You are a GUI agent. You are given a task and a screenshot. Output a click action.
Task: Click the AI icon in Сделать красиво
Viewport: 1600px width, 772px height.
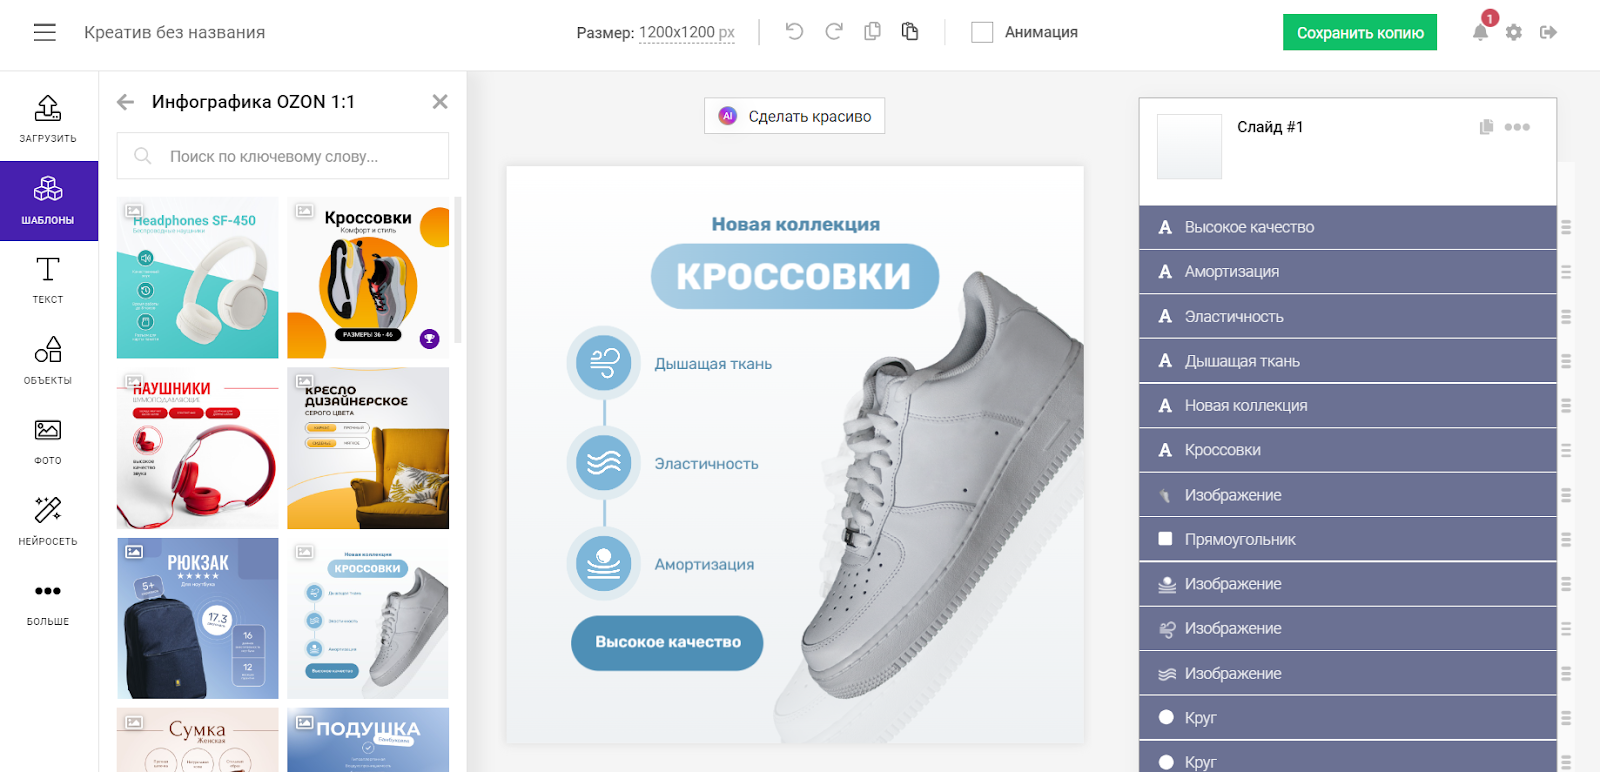pyautogui.click(x=728, y=116)
